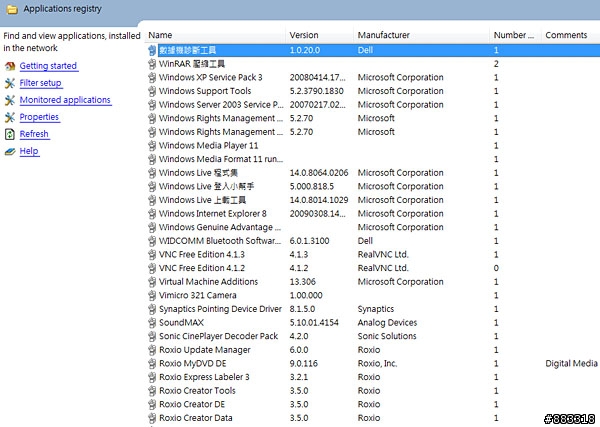The image size is (600, 427).
Task: Click icon beside Roxio Update Manager
Action: click(152, 350)
